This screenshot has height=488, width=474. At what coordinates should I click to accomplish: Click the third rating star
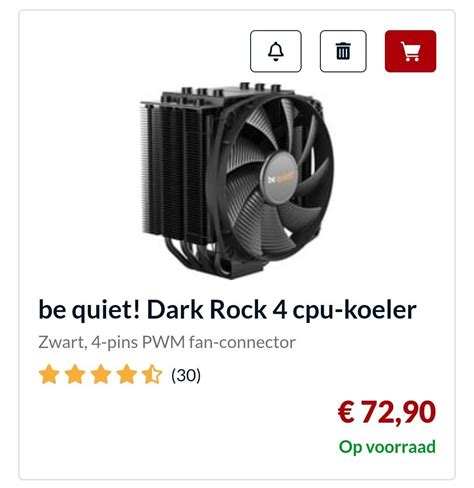pyautogui.click(x=101, y=375)
